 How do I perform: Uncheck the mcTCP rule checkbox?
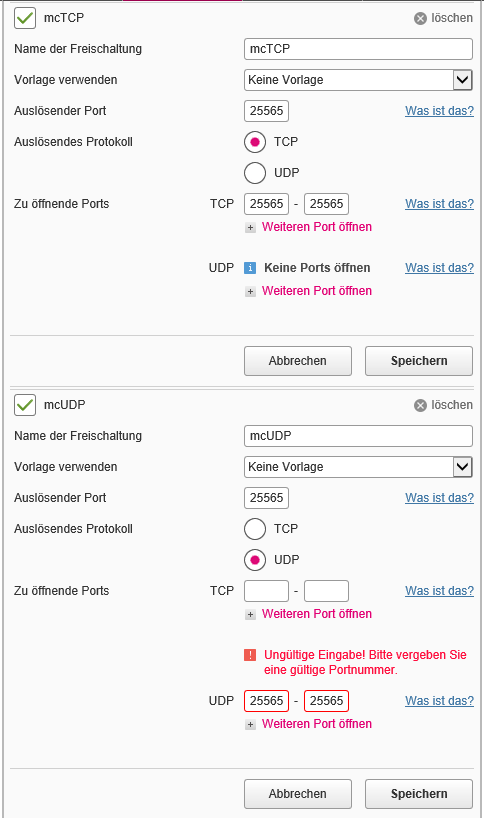(25, 18)
